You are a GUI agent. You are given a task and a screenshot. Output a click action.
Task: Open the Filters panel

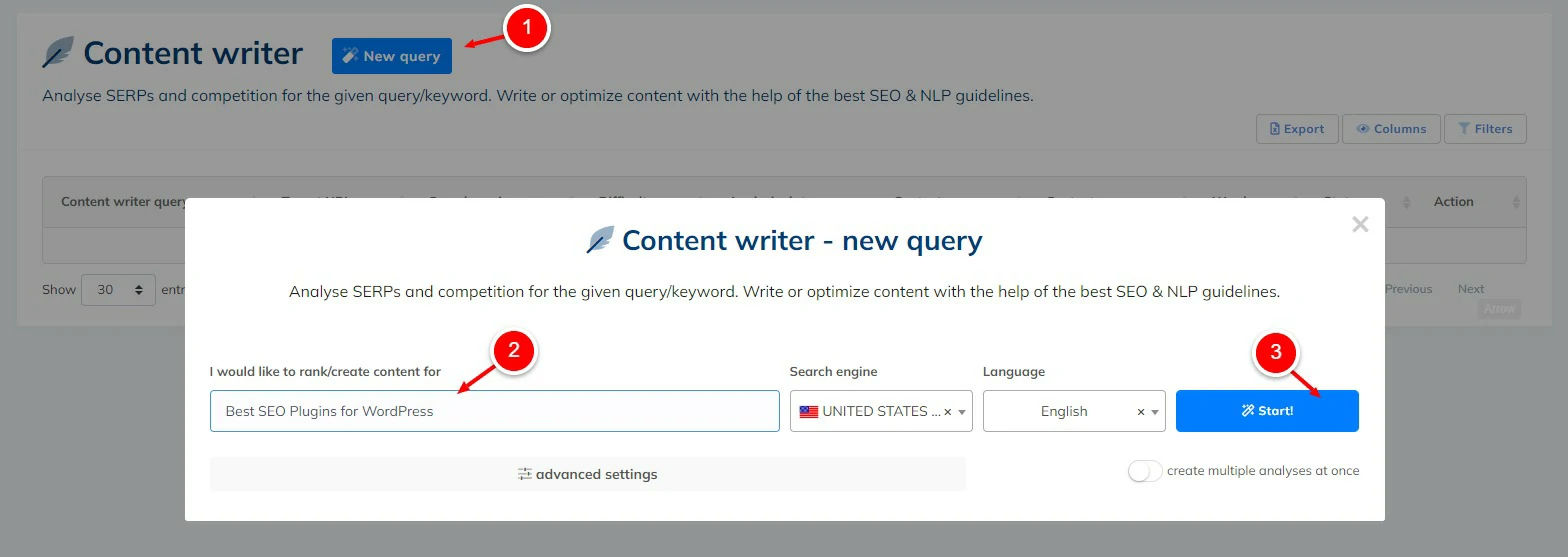1485,129
